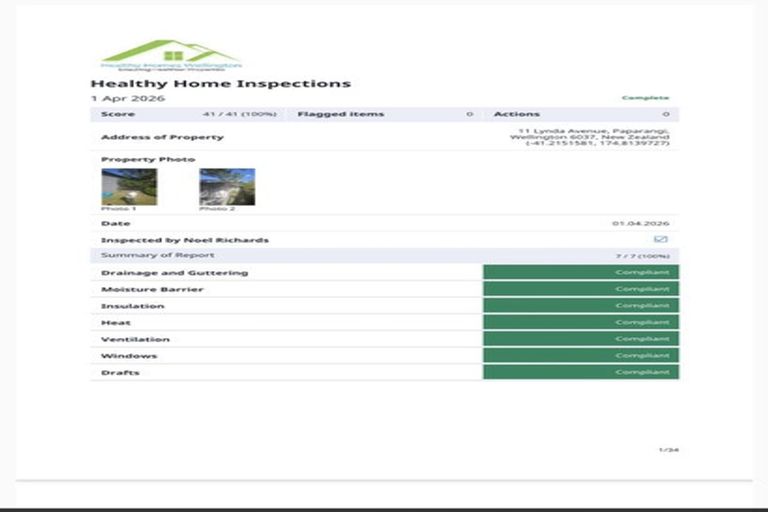Image resolution: width=768 pixels, height=512 pixels.
Task: Click the Score value 41 / 41
Action: (x=239, y=114)
